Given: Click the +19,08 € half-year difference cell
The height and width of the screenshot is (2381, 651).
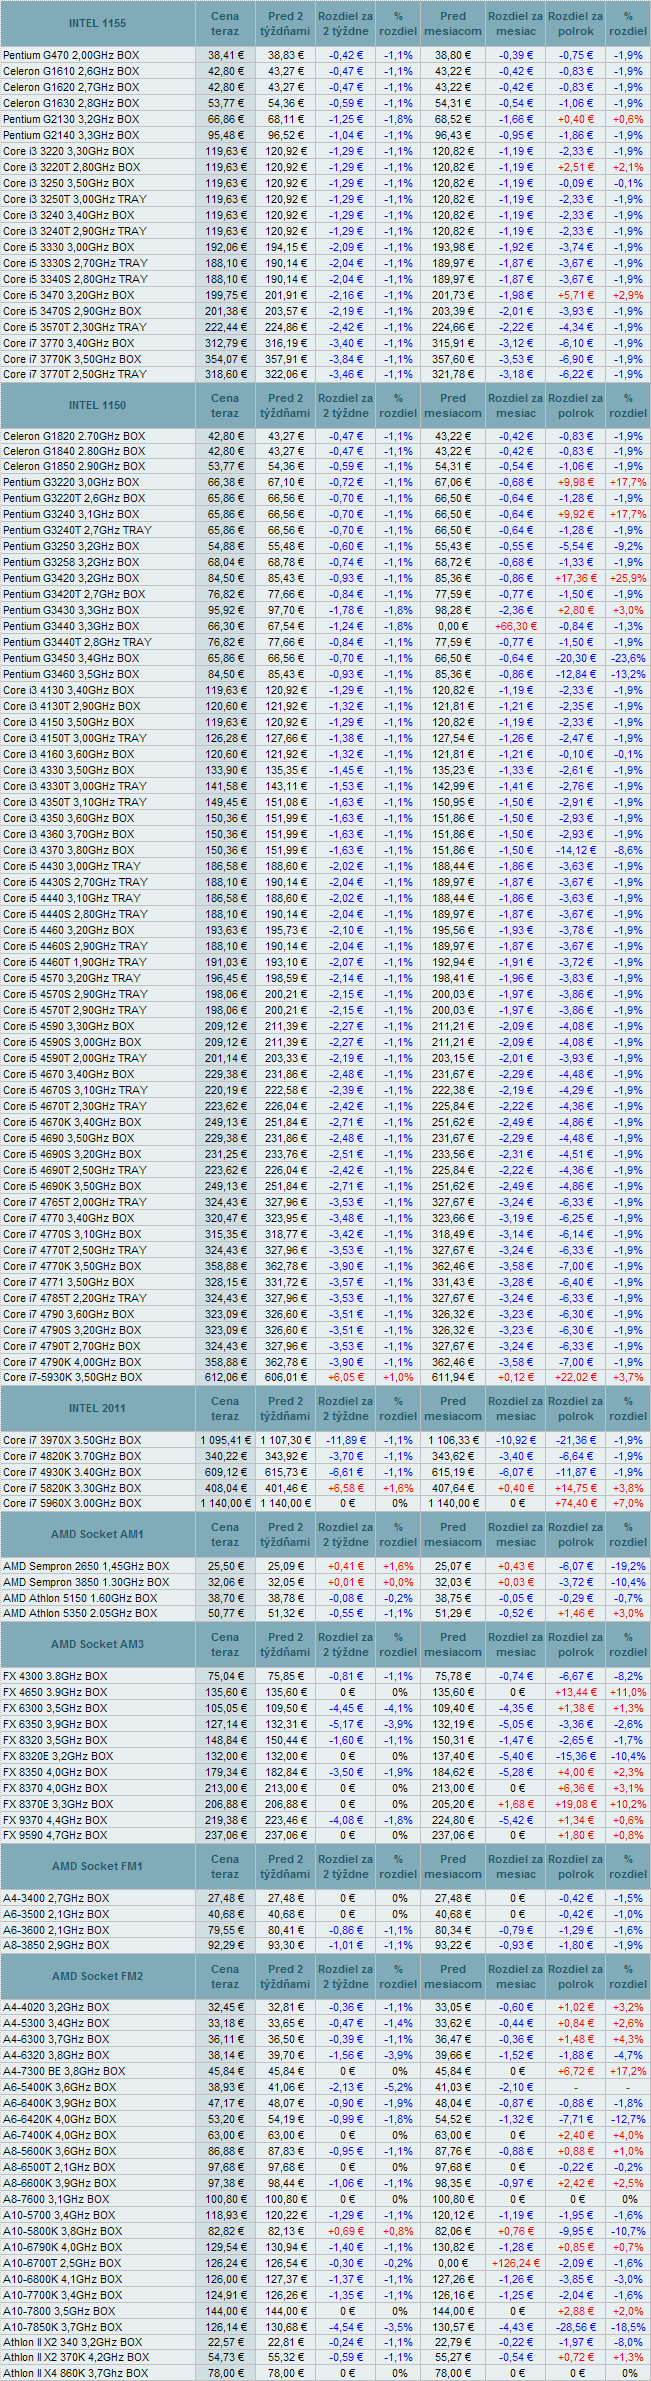Looking at the screenshot, I should (x=576, y=1804).
